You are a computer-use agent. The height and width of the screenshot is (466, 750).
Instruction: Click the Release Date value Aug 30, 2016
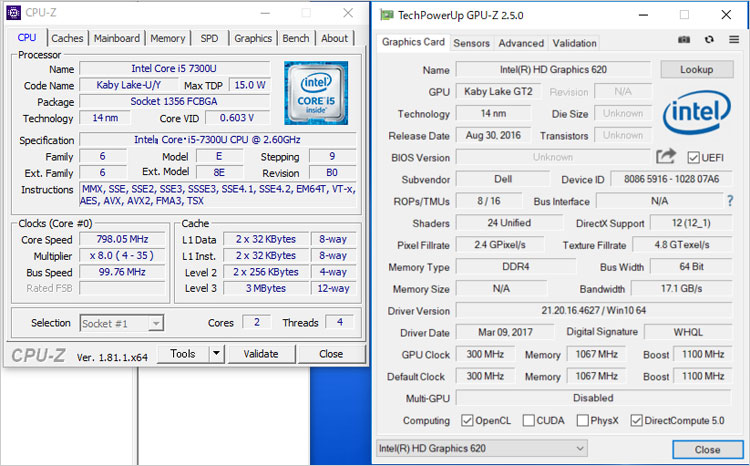click(x=493, y=135)
